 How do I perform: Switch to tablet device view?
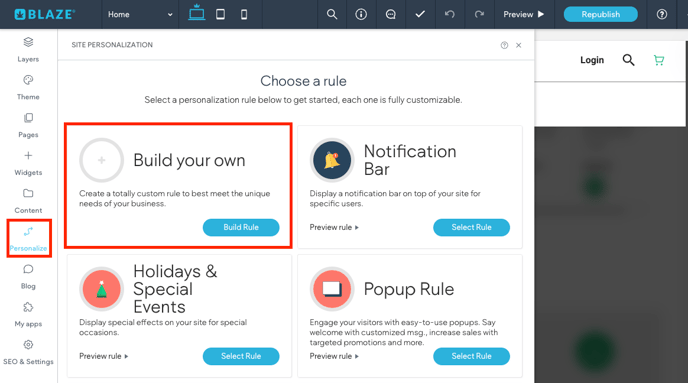[x=220, y=14]
